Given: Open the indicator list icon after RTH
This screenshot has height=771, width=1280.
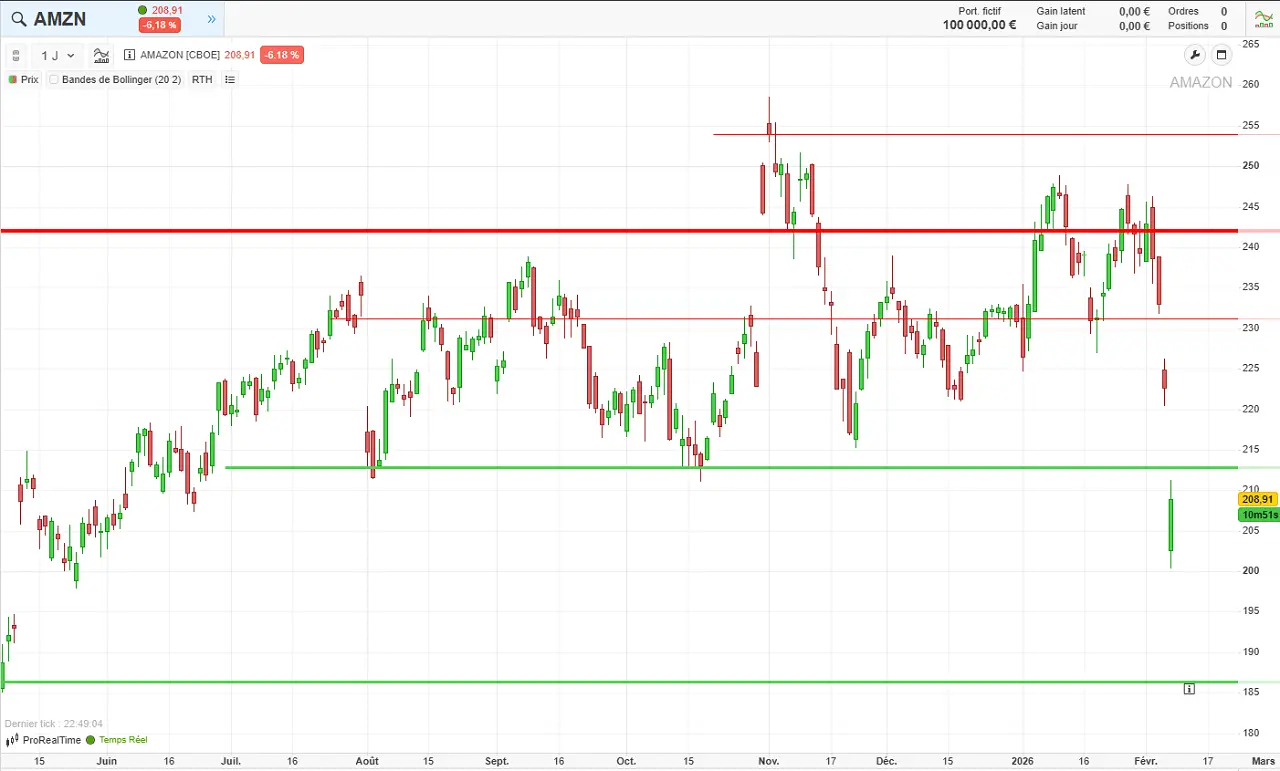Looking at the screenshot, I should point(229,79).
